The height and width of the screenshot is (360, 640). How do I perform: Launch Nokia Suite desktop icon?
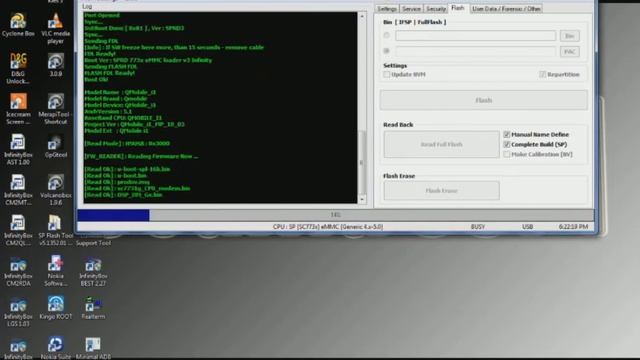coord(56,347)
